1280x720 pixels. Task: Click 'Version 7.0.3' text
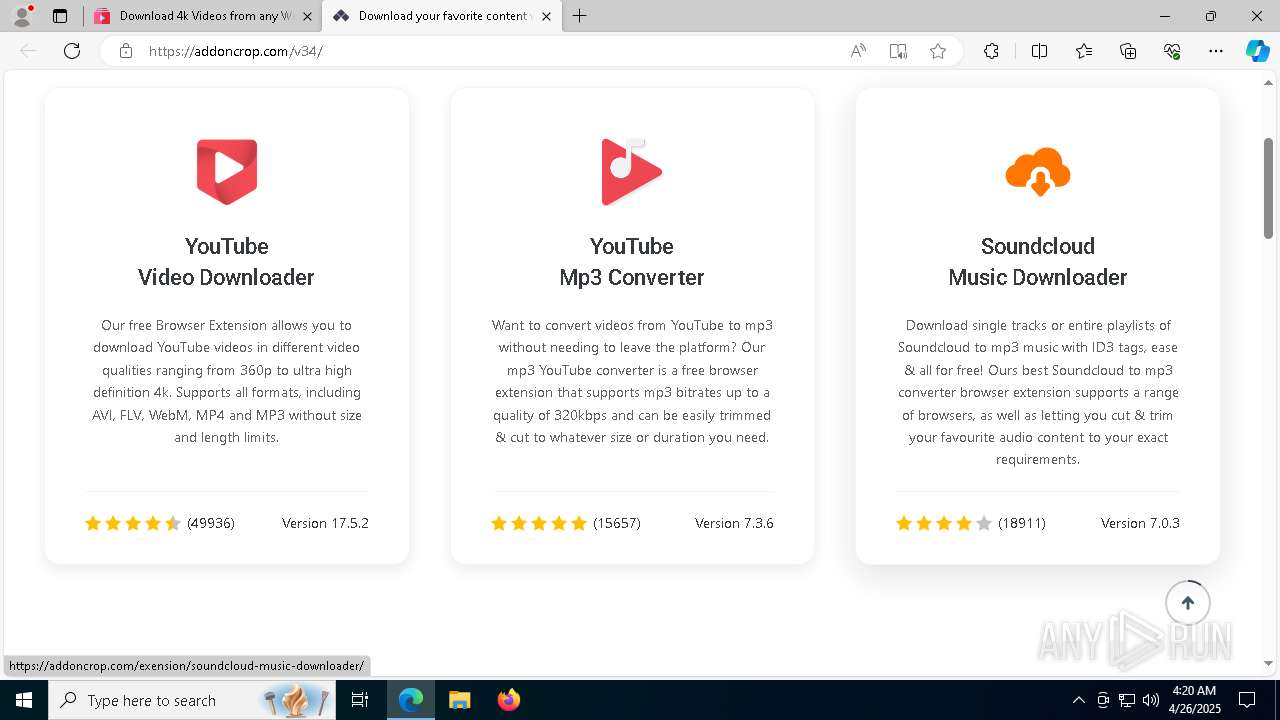(x=1140, y=523)
